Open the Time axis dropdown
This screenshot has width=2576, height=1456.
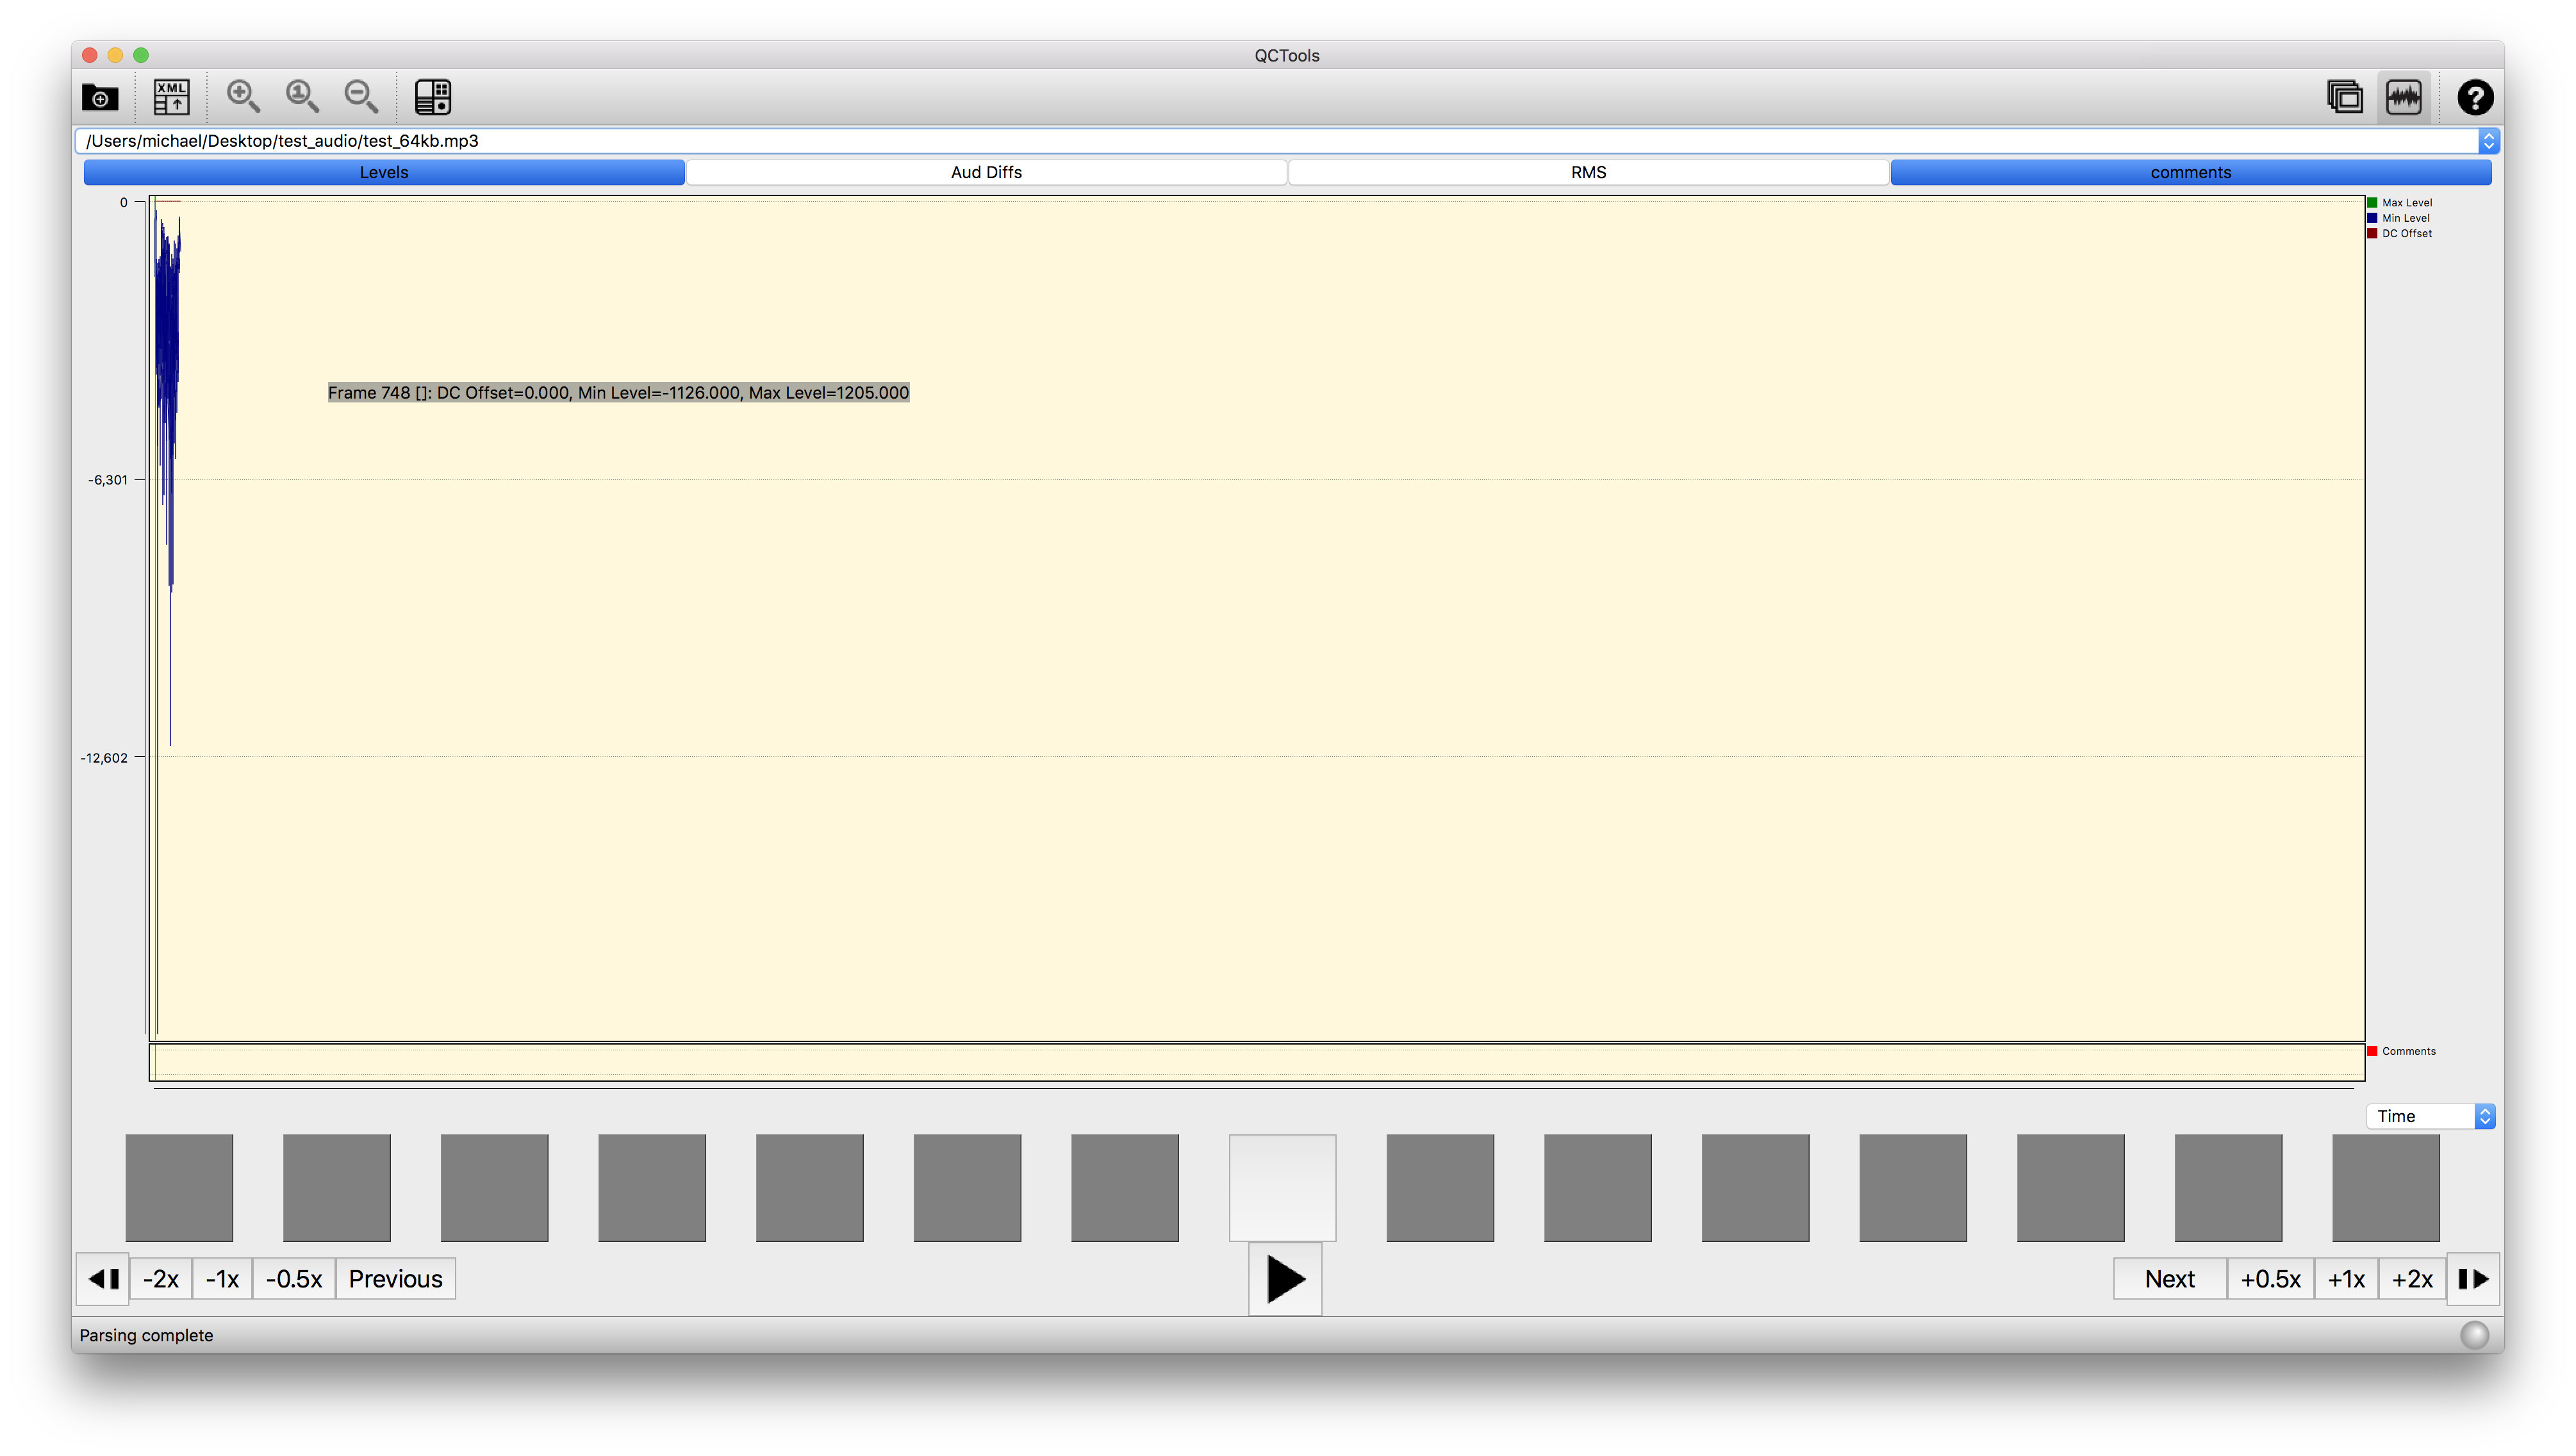2484,1116
